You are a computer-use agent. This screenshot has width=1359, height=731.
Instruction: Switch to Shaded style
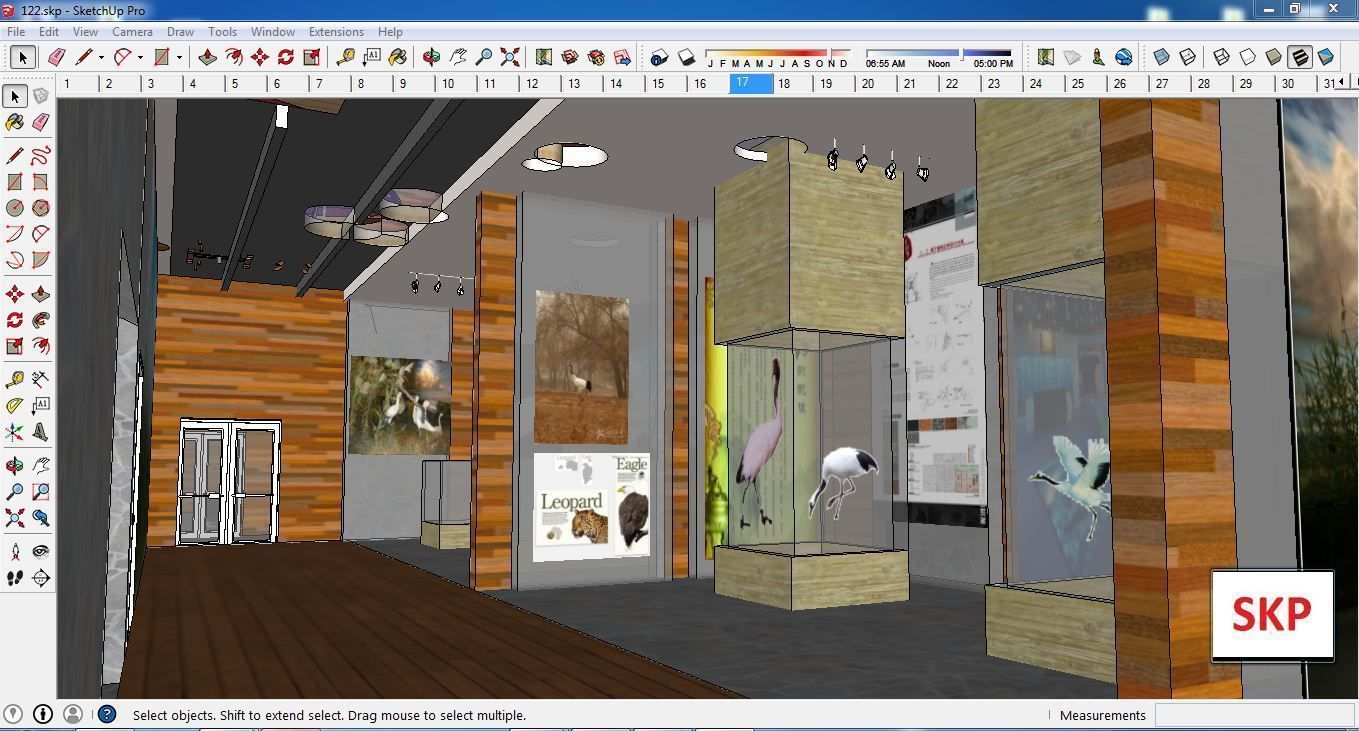coord(1274,57)
